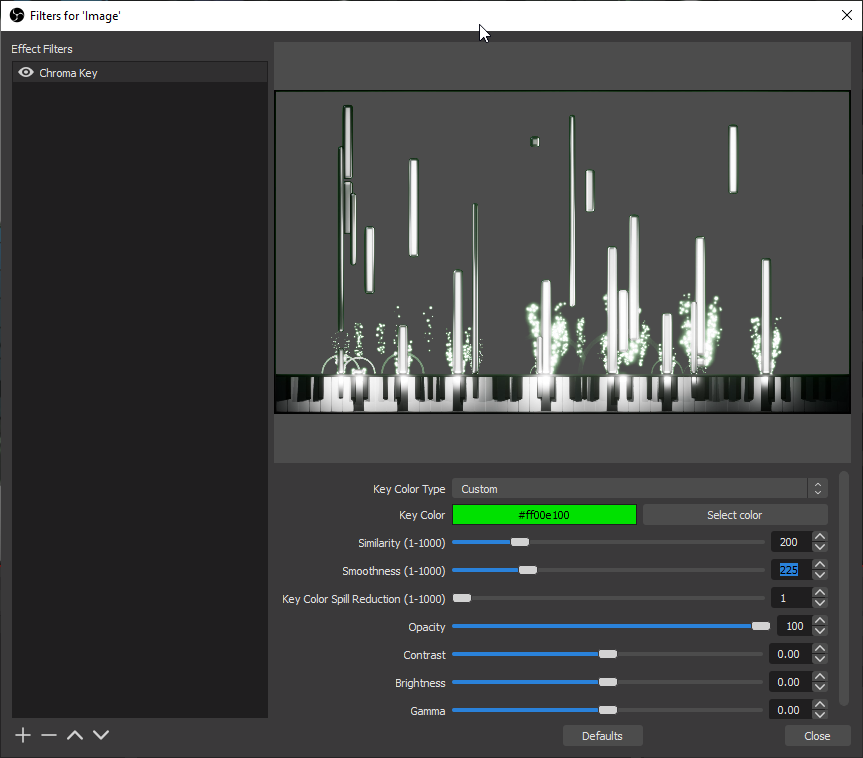Add a new effect filter with plus icon
Screen dimensions: 863x758
23,735
